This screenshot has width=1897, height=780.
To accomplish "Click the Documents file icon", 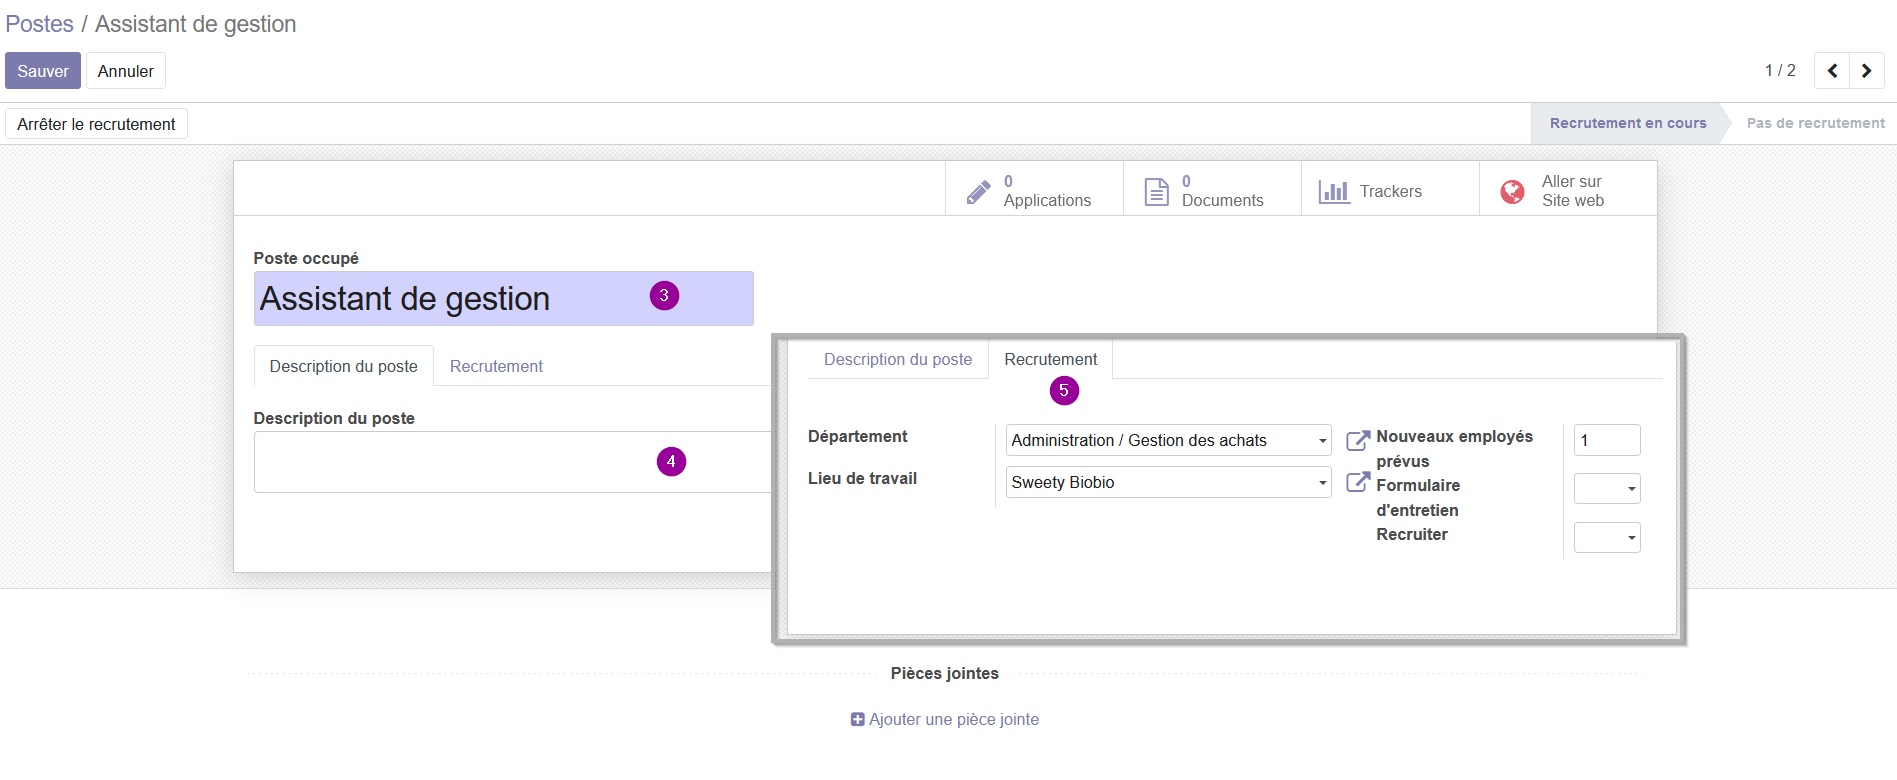I will 1156,191.
